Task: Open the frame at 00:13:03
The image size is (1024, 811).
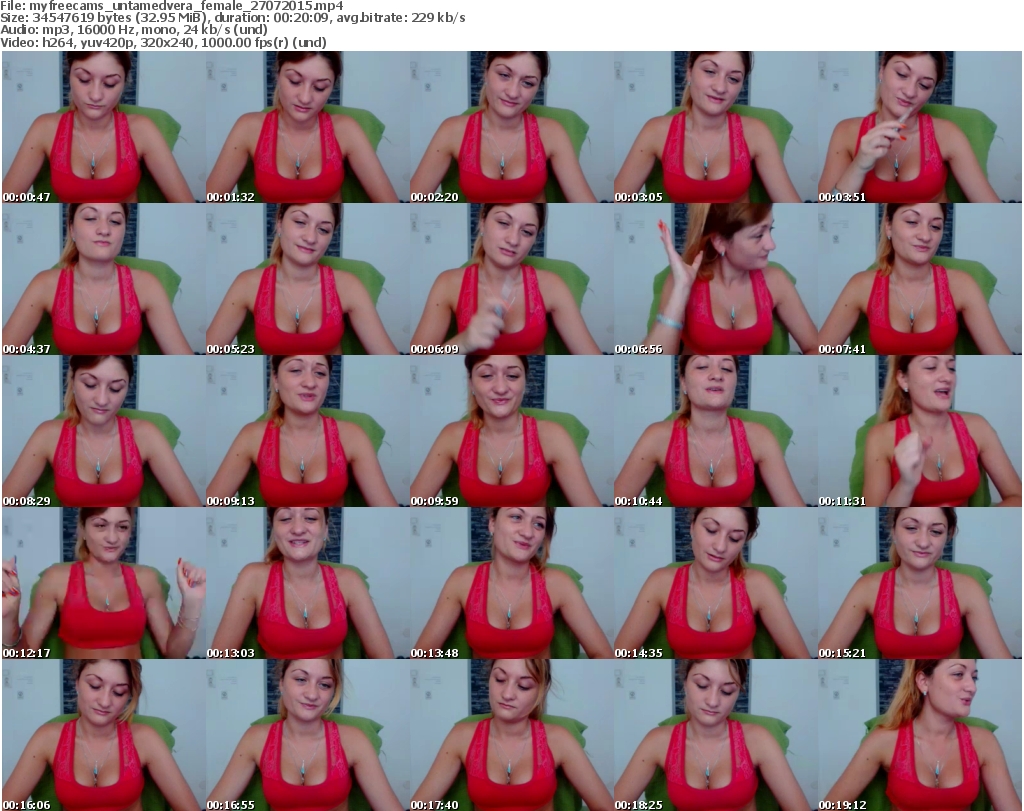Action: [x=308, y=583]
